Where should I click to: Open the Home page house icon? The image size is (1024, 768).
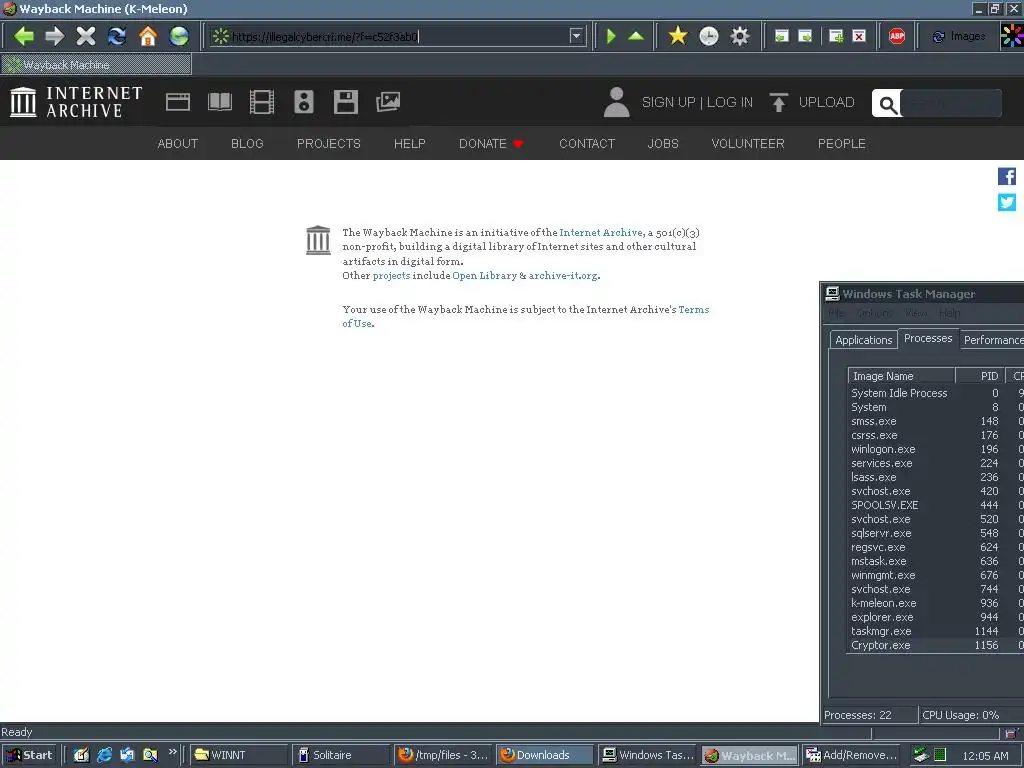pos(148,36)
